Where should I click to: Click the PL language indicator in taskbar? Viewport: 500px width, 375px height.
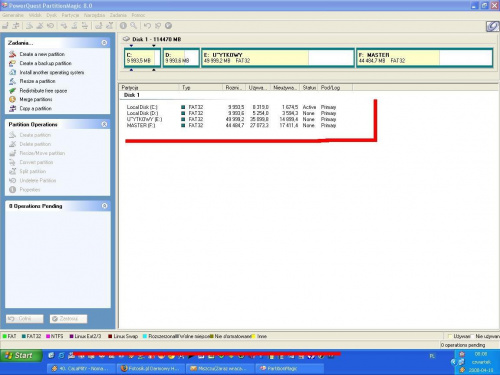pyautogui.click(x=432, y=356)
